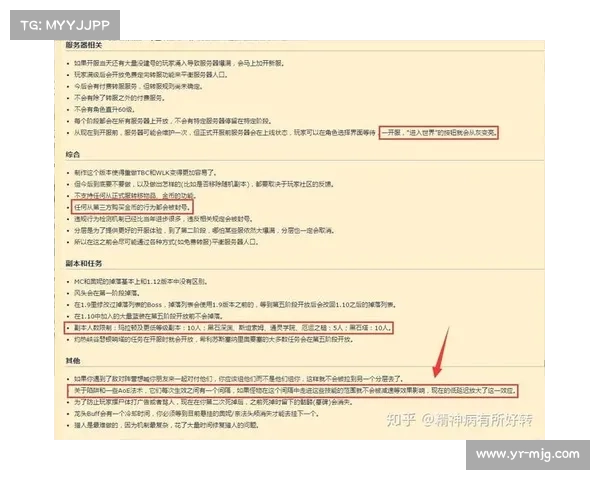Viewport: 600px width, 480px height.
Task: Click the line starting 不支持任何从正式服
Action: click(135, 196)
